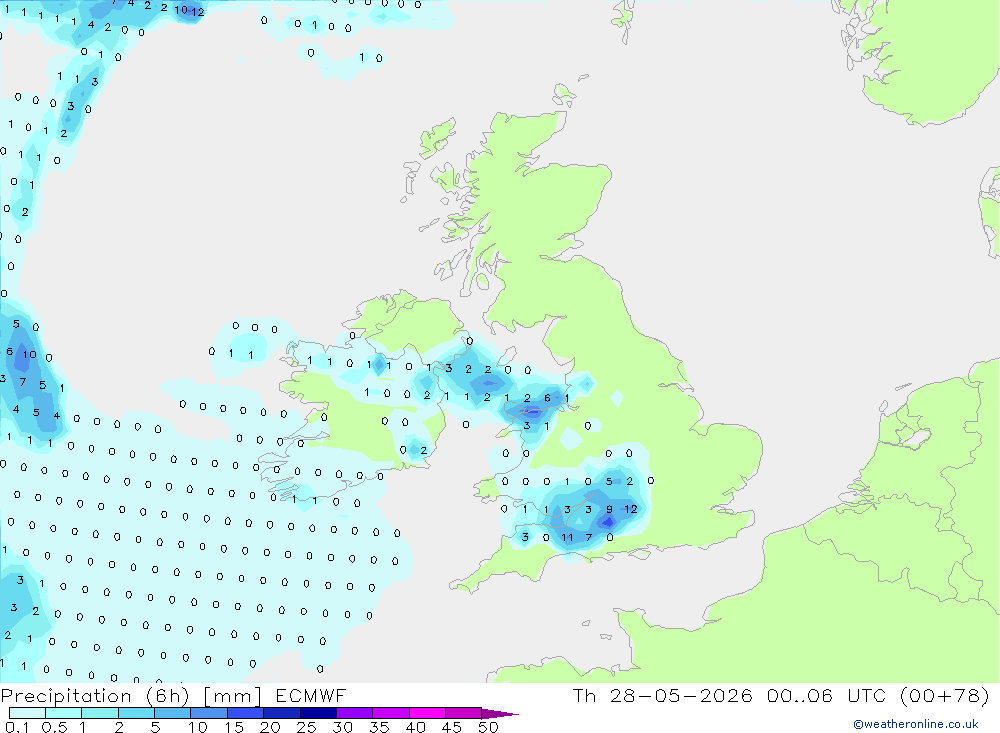The width and height of the screenshot is (1000, 733).
Task: Click the 'Th 28-05-2026' date text
Action: tap(662, 695)
